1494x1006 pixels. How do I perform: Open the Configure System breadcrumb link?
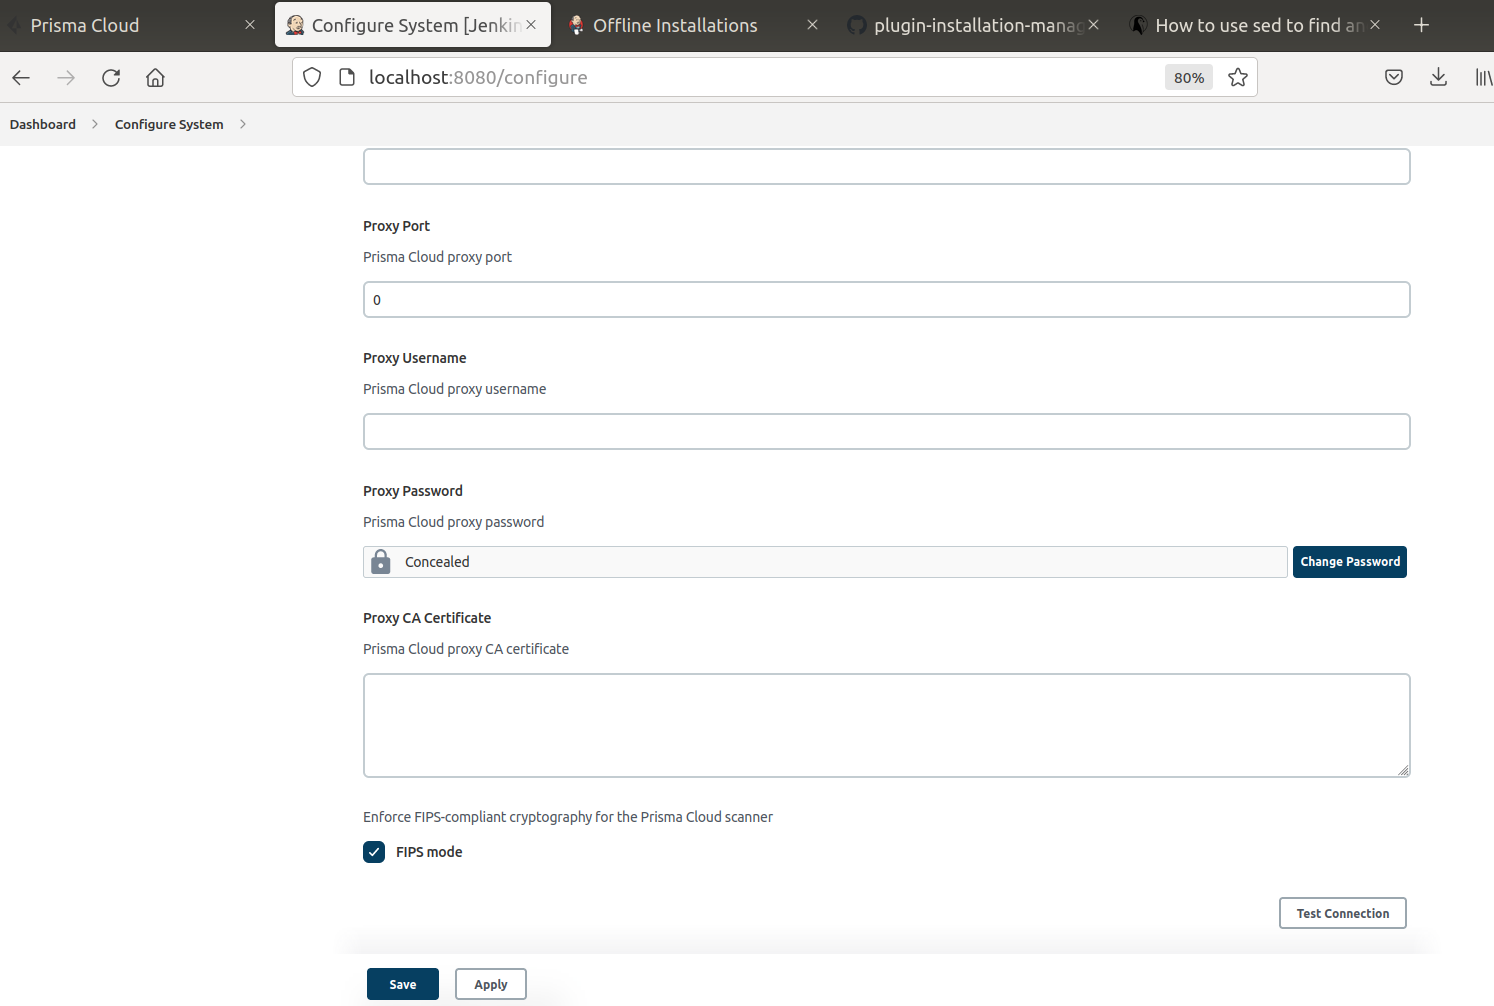169,124
